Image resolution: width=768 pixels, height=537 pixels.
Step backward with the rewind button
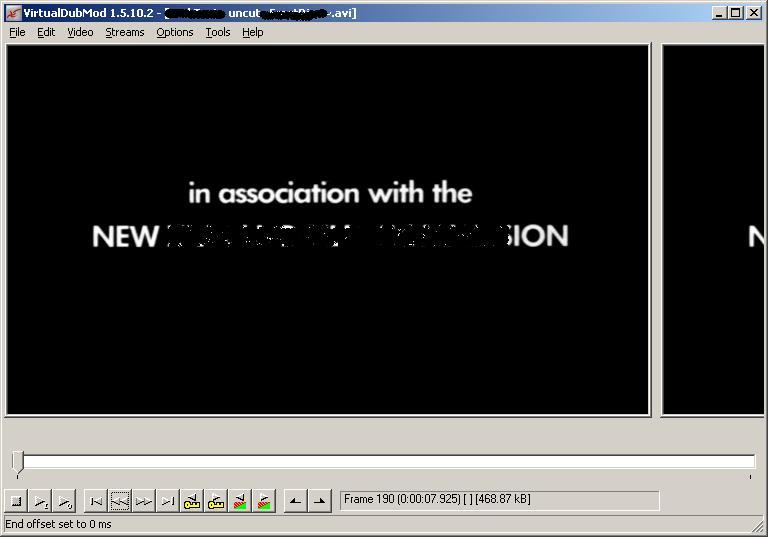click(120, 501)
